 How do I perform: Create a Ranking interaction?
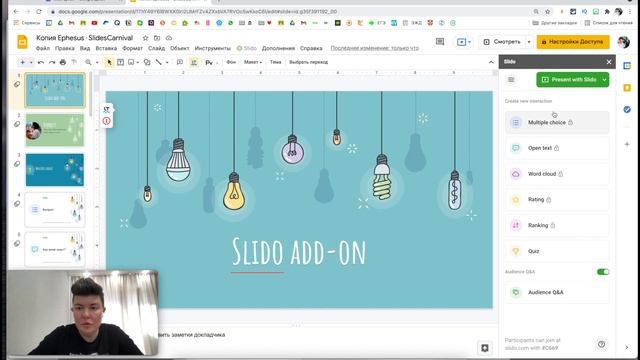557,225
